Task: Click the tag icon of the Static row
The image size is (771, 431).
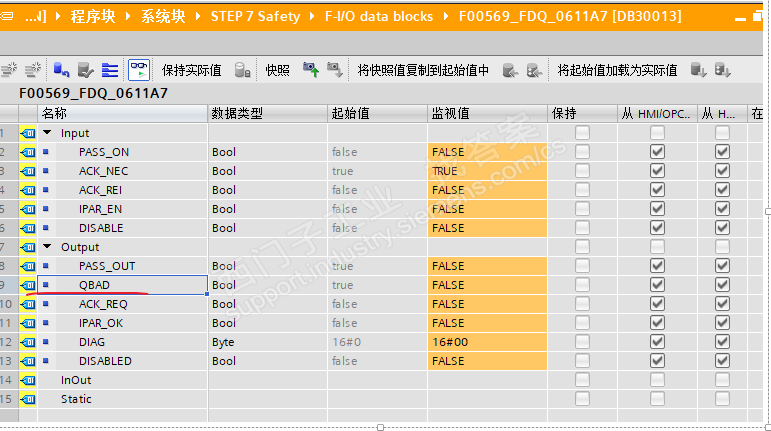Action: coord(28,399)
